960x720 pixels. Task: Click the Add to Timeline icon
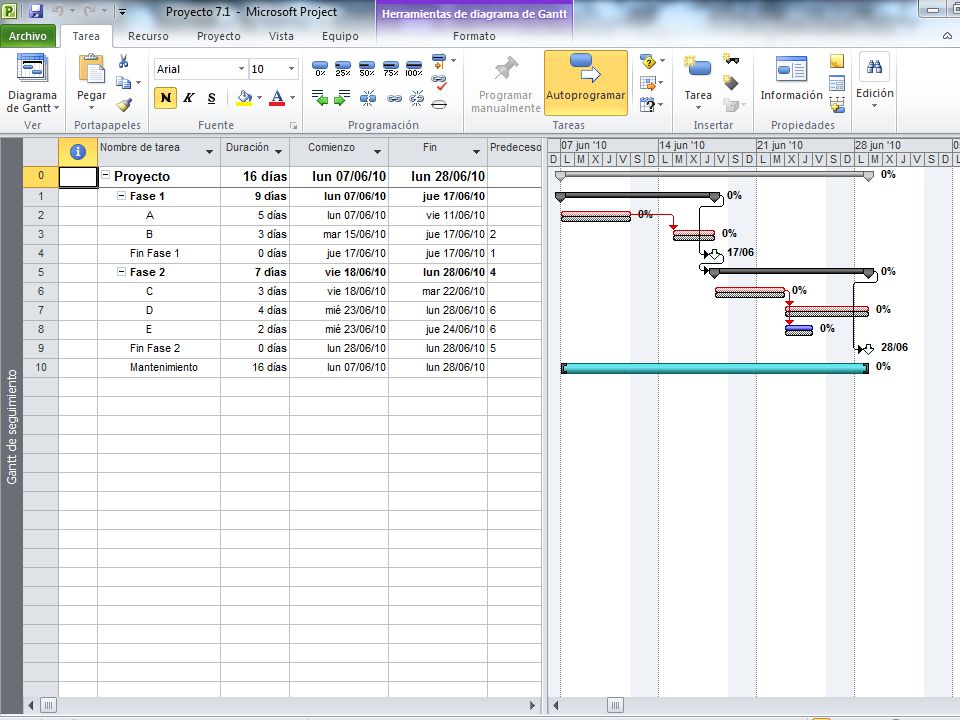837,105
